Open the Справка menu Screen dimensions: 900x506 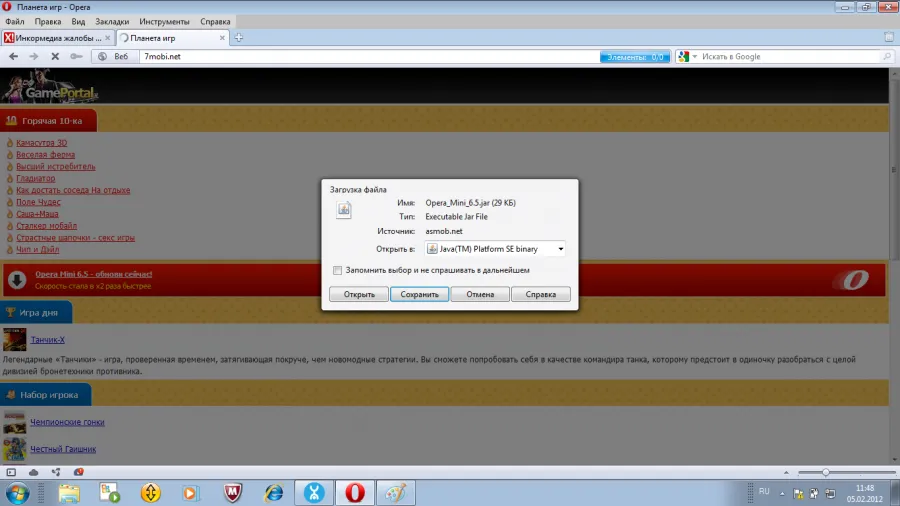point(215,21)
